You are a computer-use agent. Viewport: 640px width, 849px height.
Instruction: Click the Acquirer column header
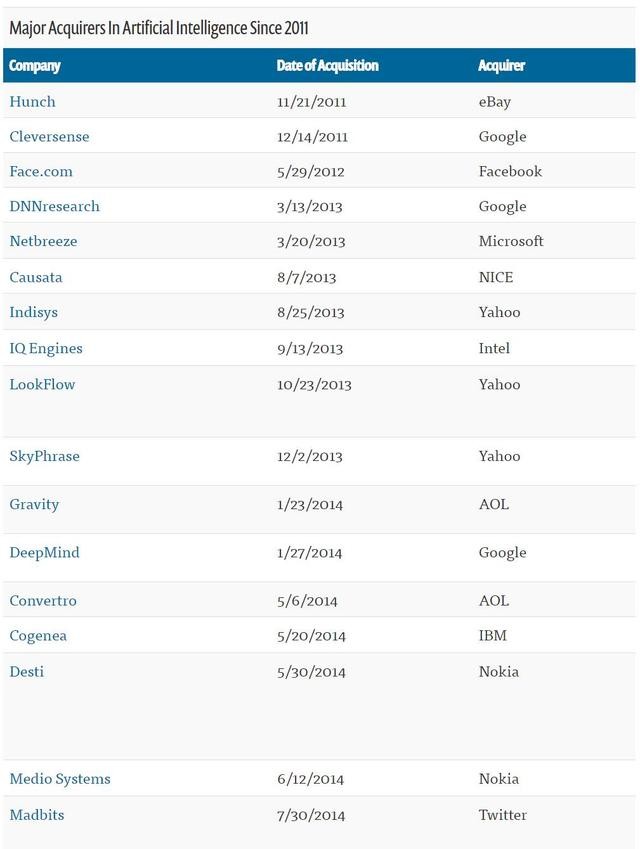tap(501, 66)
